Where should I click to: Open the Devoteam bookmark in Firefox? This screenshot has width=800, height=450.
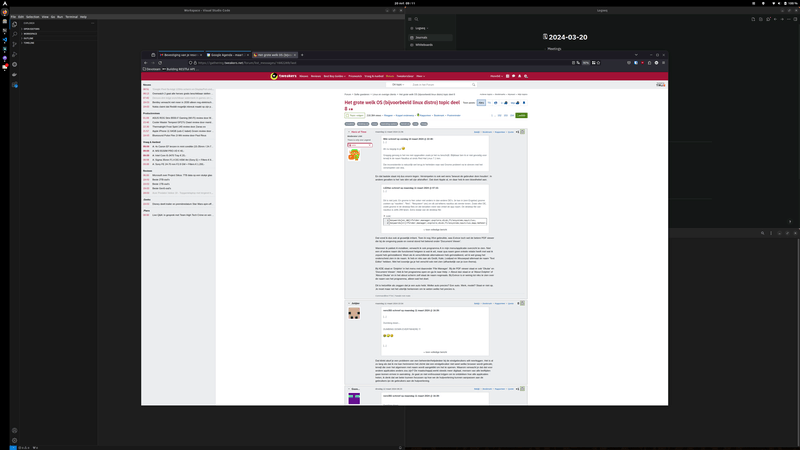point(152,69)
